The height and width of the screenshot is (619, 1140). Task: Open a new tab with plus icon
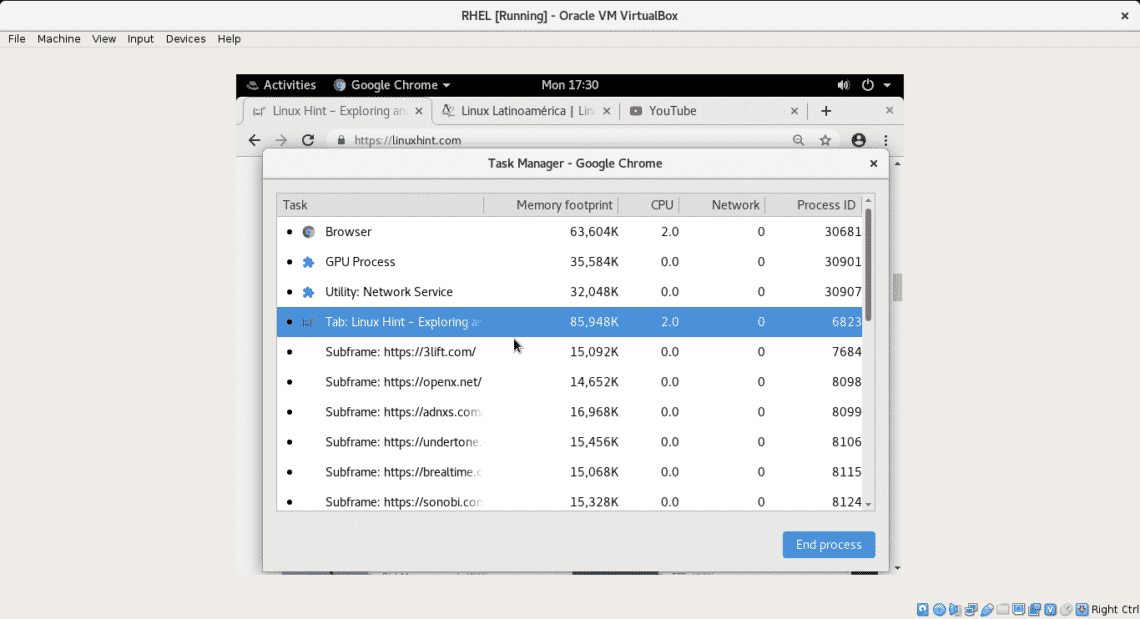pos(826,111)
